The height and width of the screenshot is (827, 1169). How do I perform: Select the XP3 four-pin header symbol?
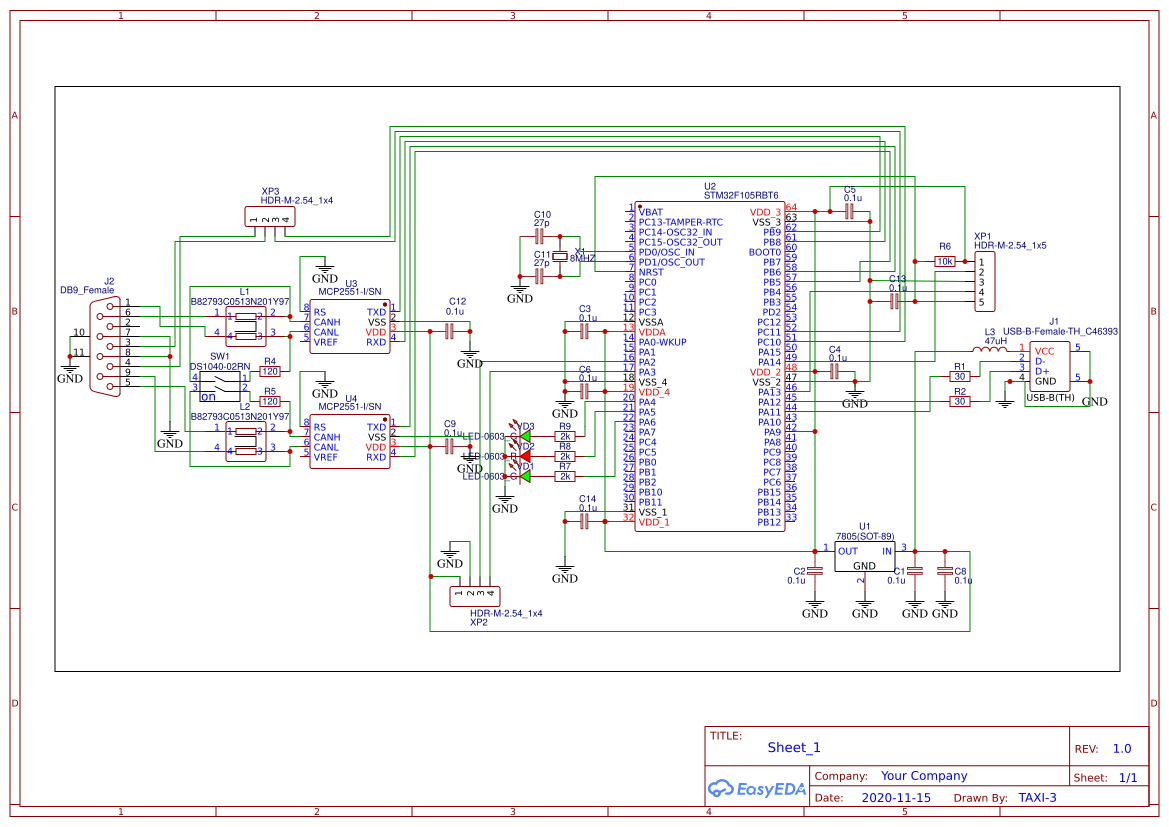(270, 217)
